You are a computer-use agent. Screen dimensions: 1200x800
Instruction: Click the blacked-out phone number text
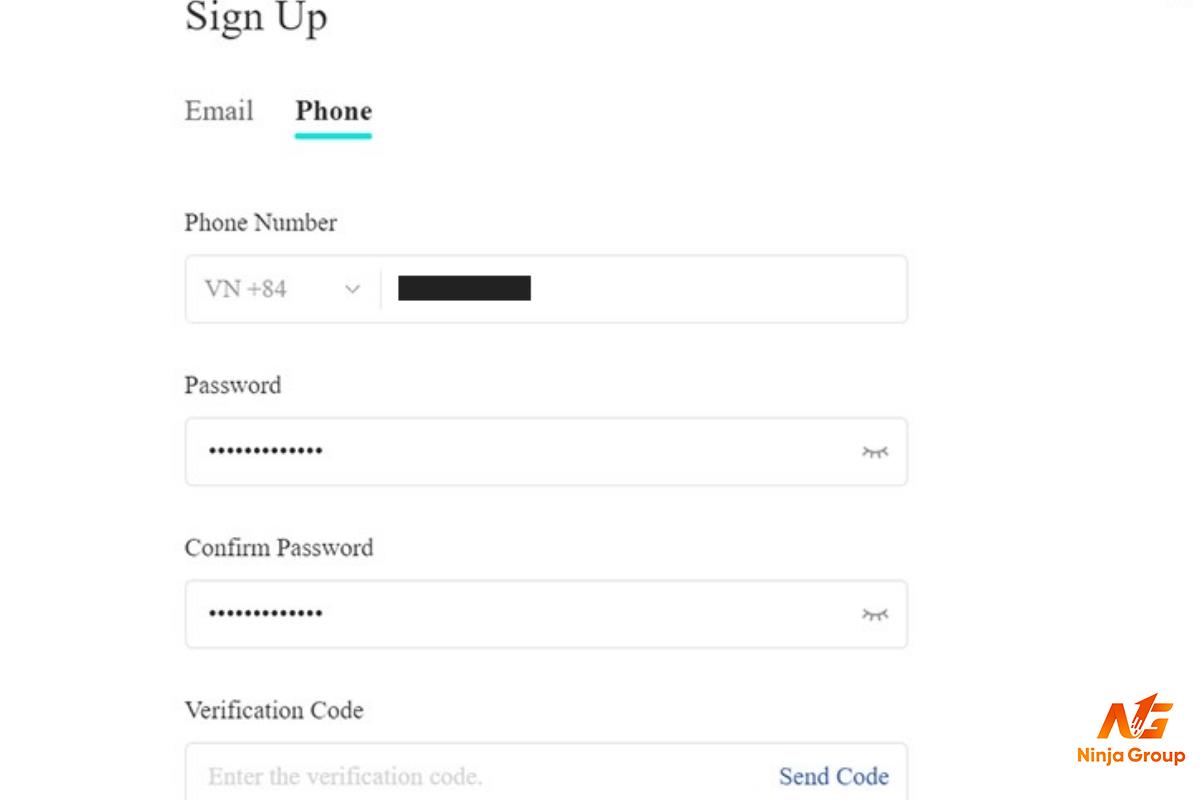[464, 289]
